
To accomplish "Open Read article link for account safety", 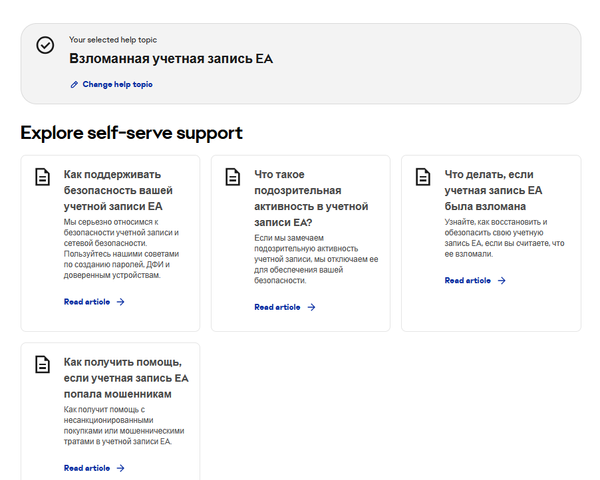I will (x=87, y=301).
